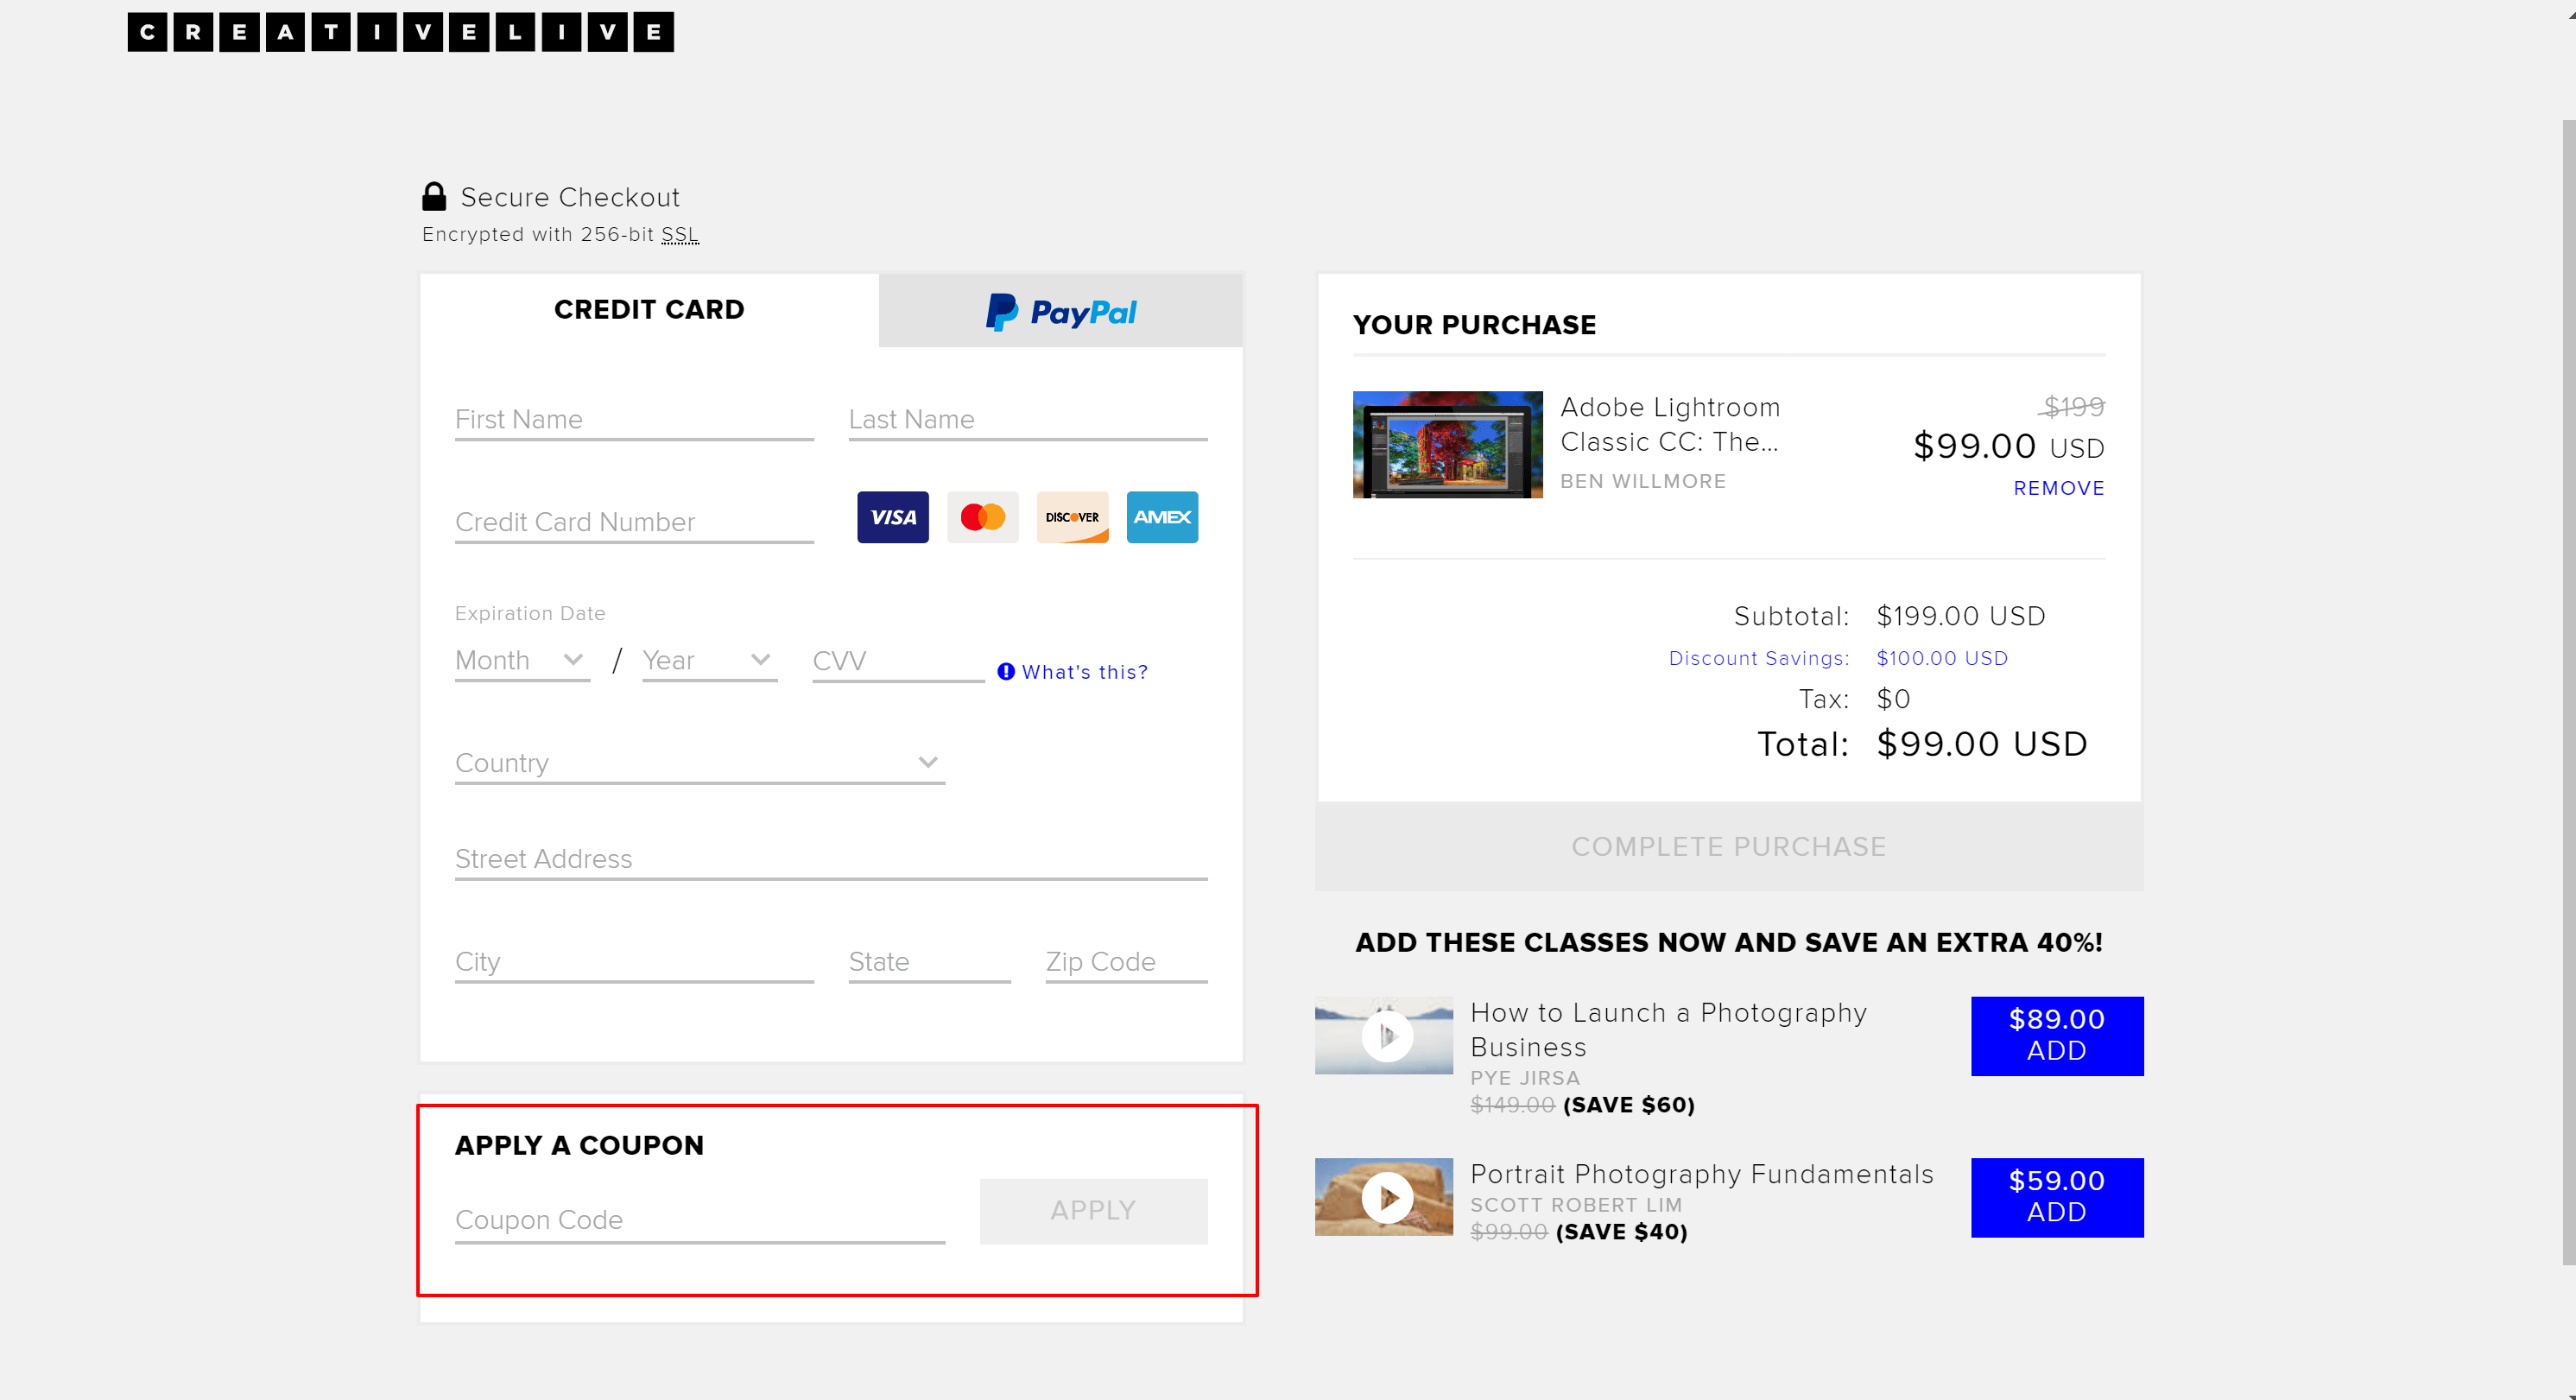Open the What's this? CVV link
Image resolution: width=2576 pixels, height=1400 pixels.
(1084, 672)
